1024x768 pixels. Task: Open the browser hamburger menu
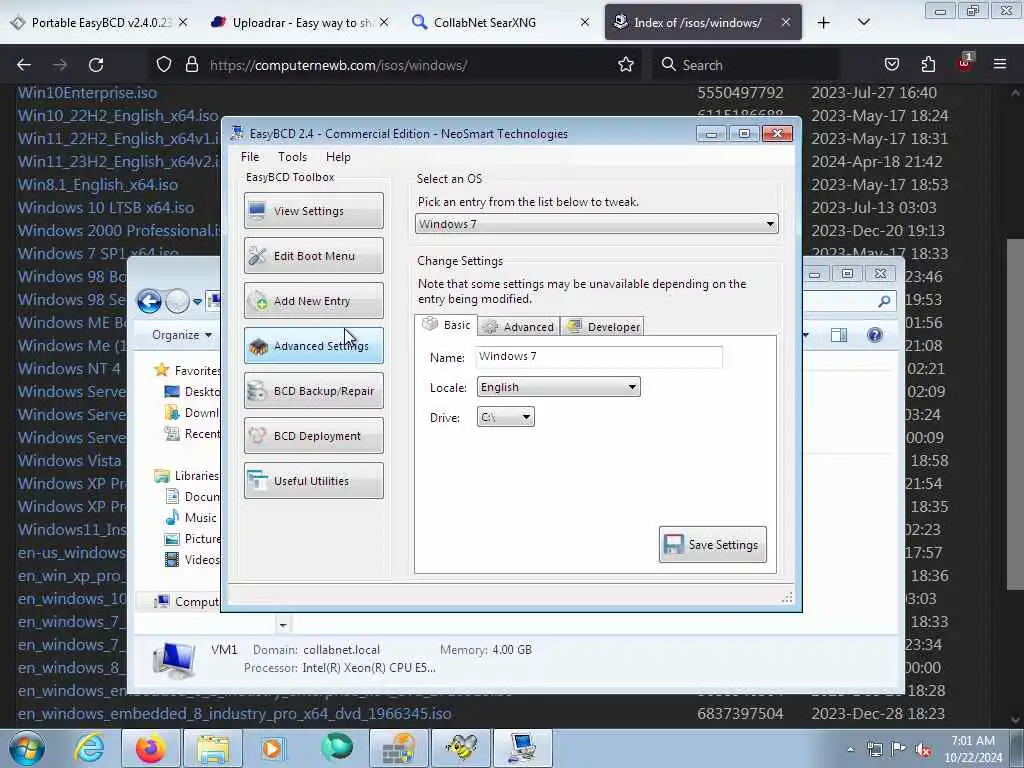1000,64
